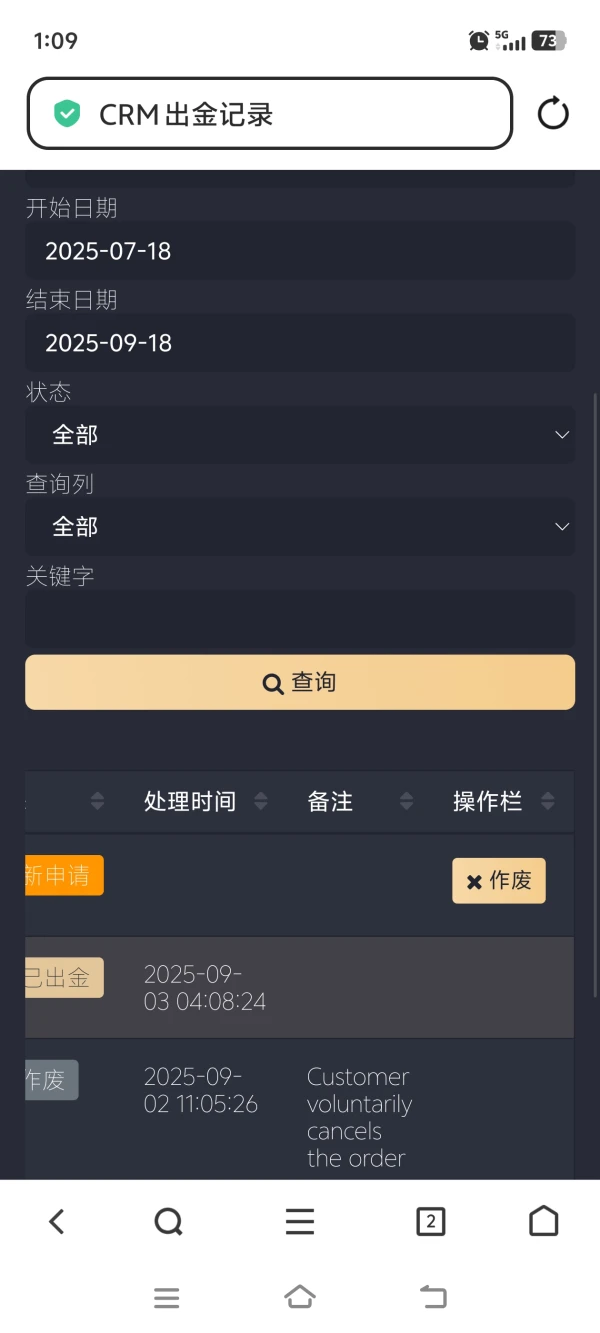Toggle sorting on the 备注 column

407,800
